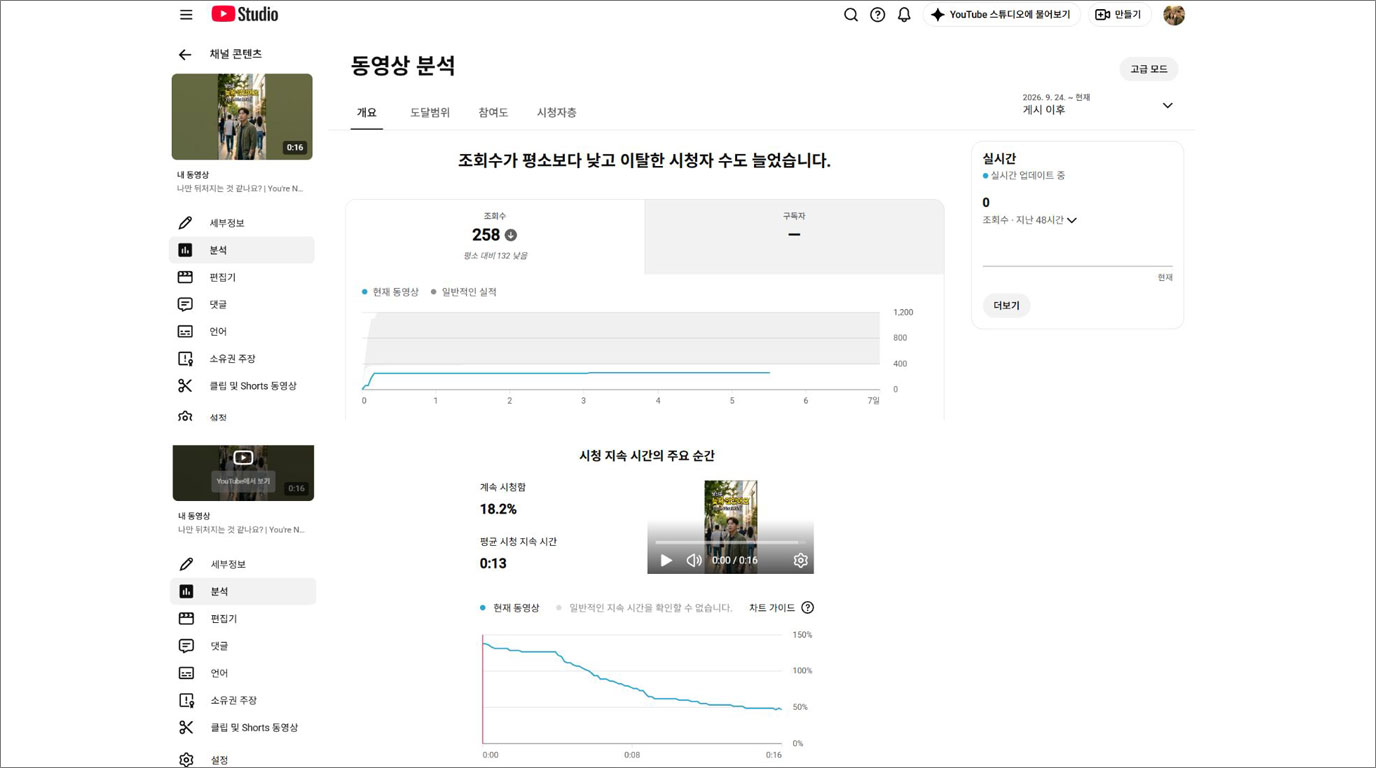Click the 18.2% 계속 시청함 value
Viewport: 1376px width, 768px height.
[498, 509]
